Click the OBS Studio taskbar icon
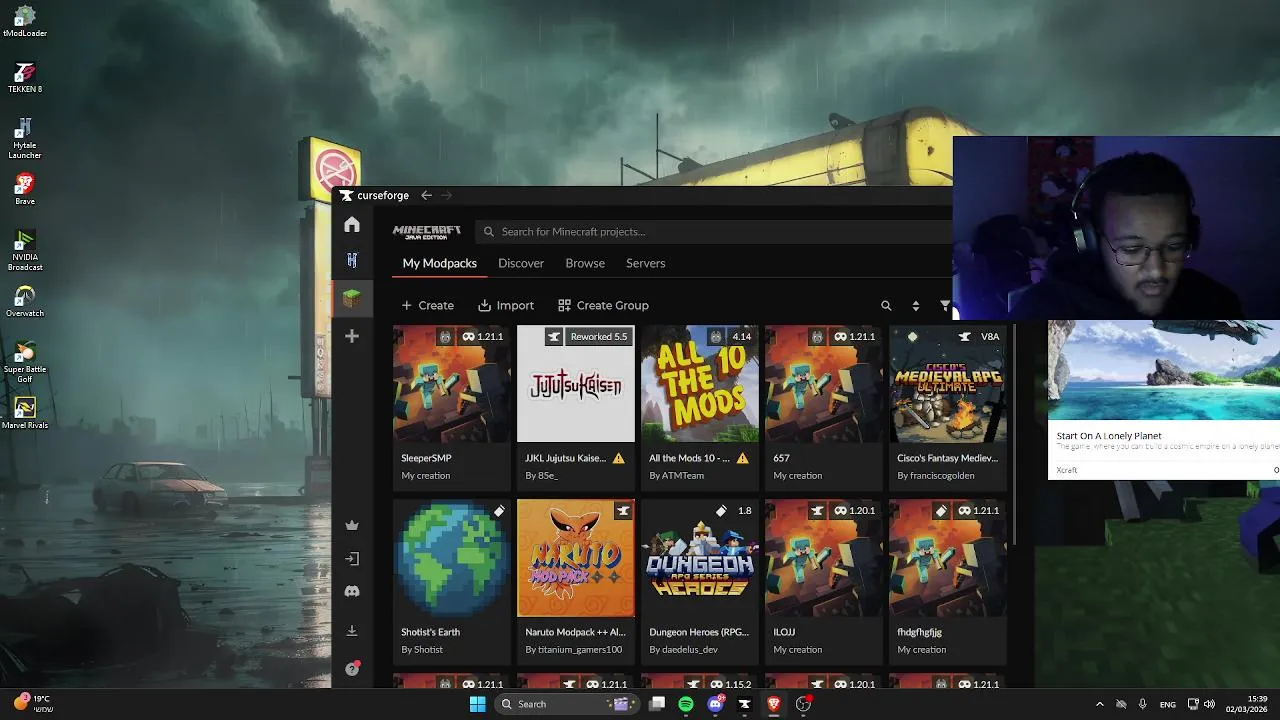The image size is (1280, 720). pyautogui.click(x=802, y=704)
